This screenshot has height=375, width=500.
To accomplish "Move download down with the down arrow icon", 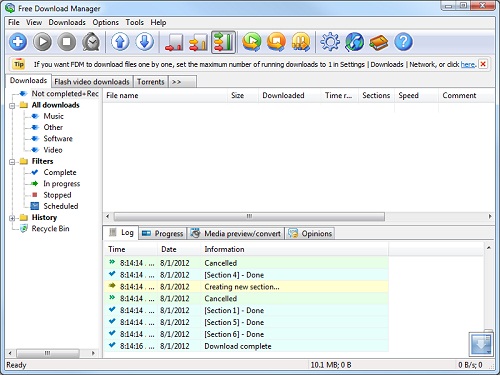I will tap(145, 42).
